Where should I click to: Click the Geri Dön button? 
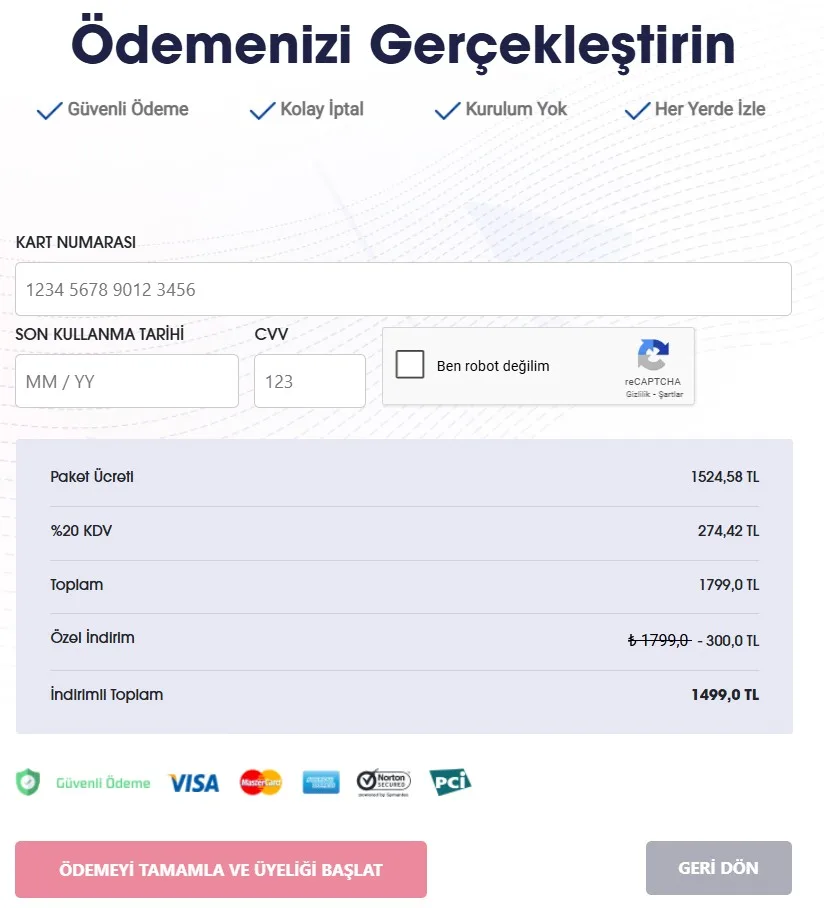[719, 868]
